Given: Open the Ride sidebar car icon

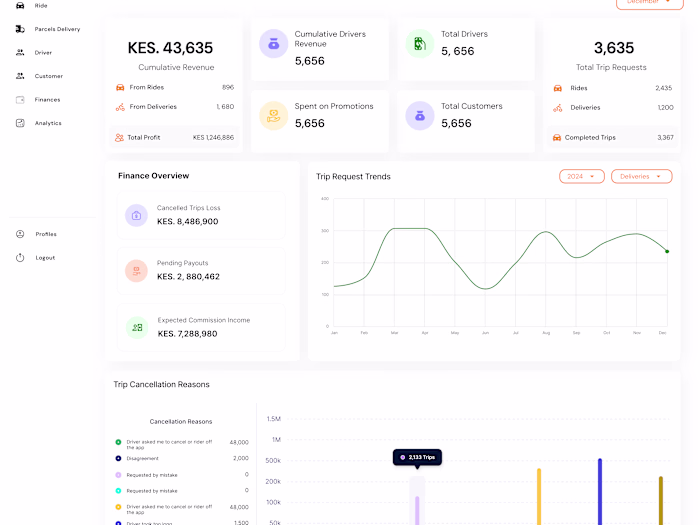Looking at the screenshot, I should [x=20, y=5].
